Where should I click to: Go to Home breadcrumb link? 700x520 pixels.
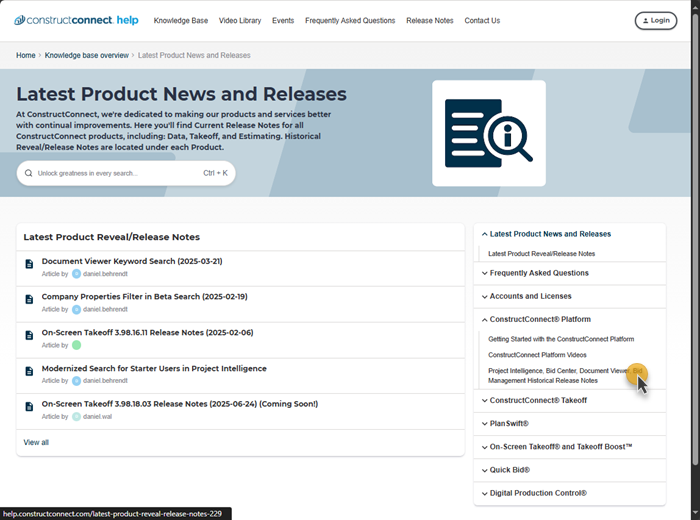[25, 55]
